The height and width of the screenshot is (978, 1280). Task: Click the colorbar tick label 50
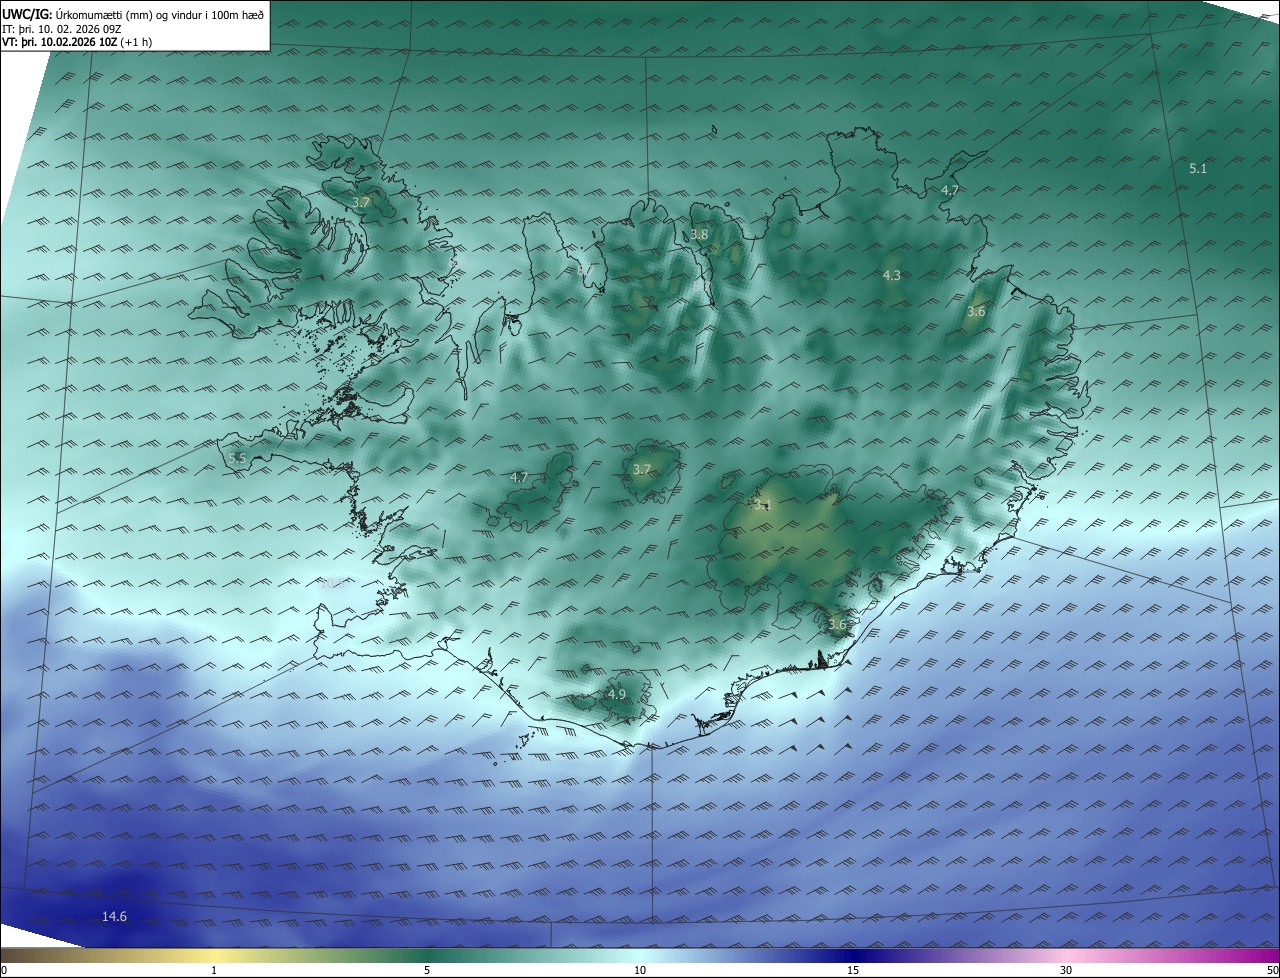click(x=1272, y=970)
